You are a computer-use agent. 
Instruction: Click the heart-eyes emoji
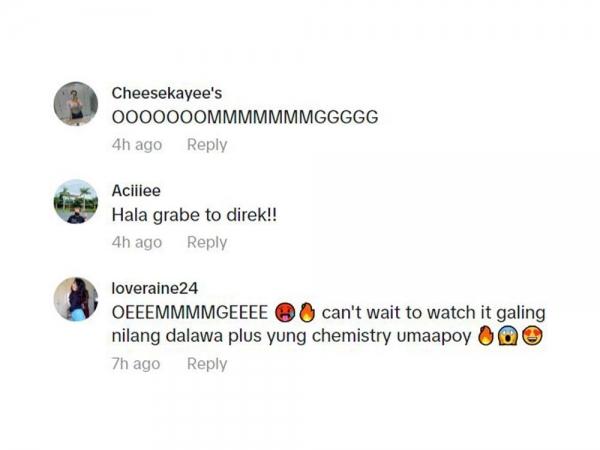pyautogui.click(x=532, y=336)
